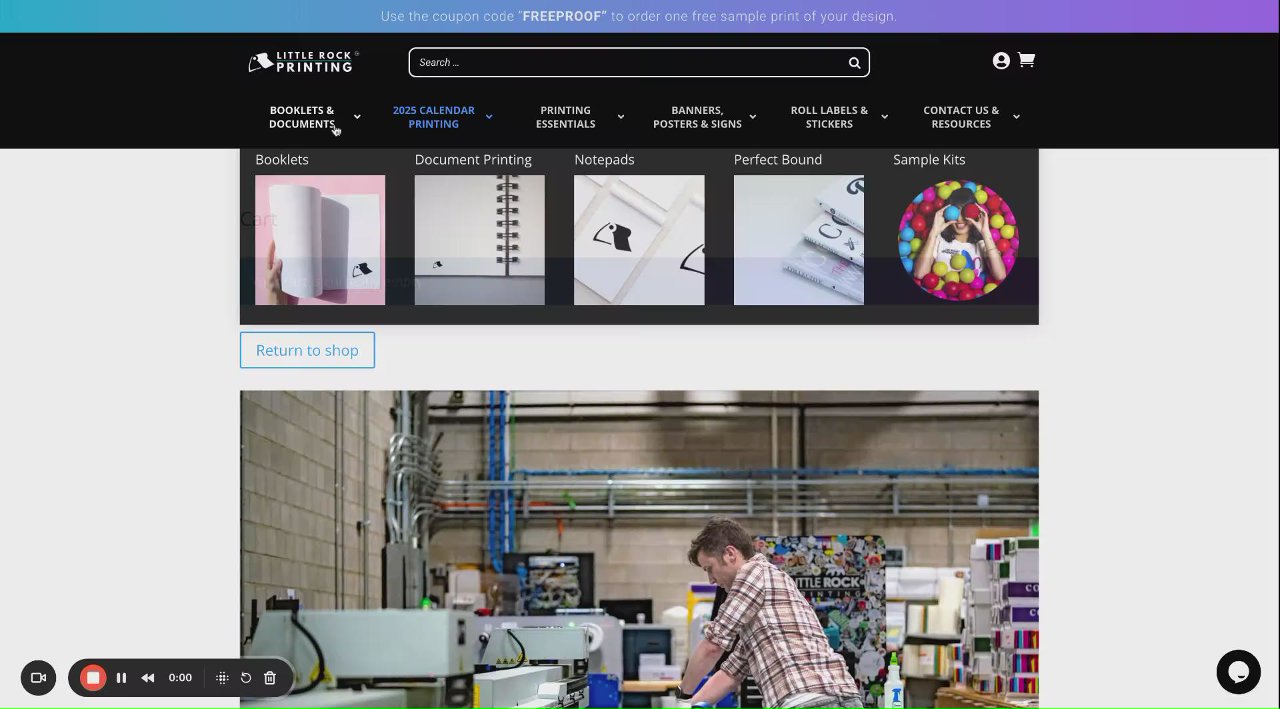Expand Printing Essentials chevron
This screenshot has width=1280, height=709.
coord(621,117)
